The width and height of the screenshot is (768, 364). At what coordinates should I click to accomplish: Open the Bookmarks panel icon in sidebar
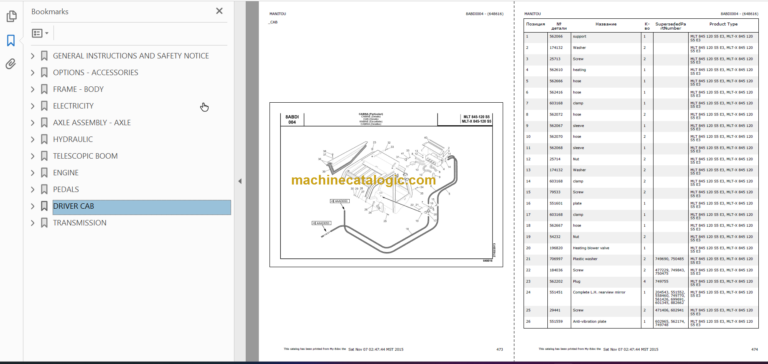click(11, 40)
